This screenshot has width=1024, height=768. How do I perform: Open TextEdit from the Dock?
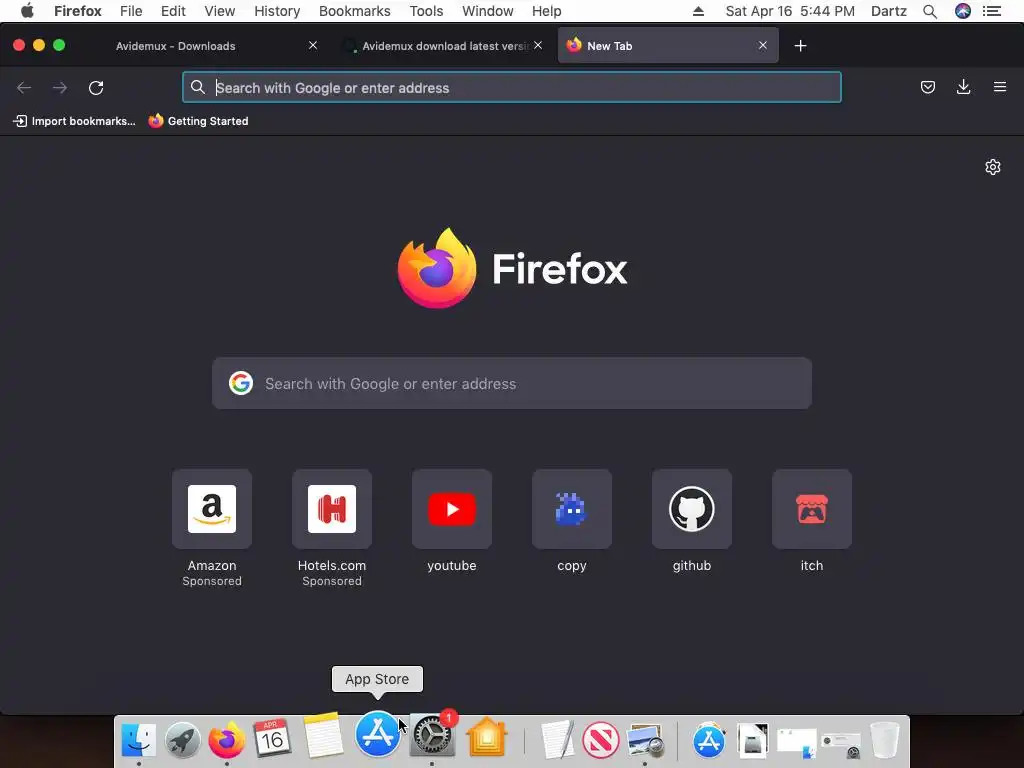click(x=558, y=741)
